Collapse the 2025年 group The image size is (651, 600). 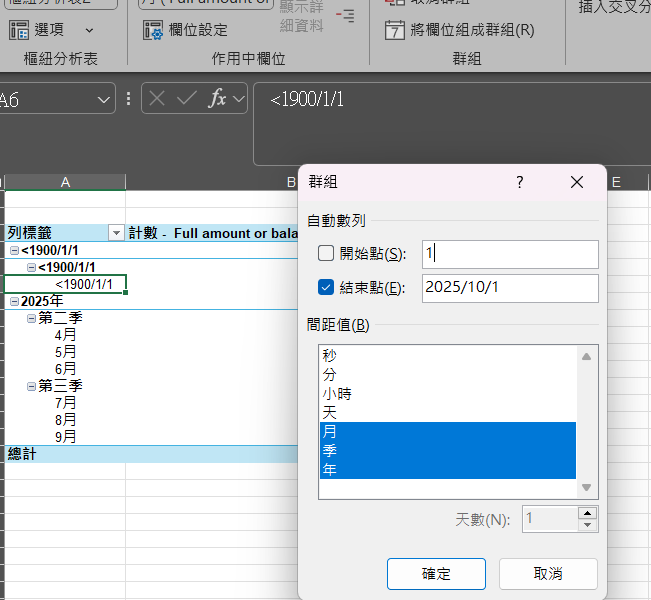[x=13, y=302]
